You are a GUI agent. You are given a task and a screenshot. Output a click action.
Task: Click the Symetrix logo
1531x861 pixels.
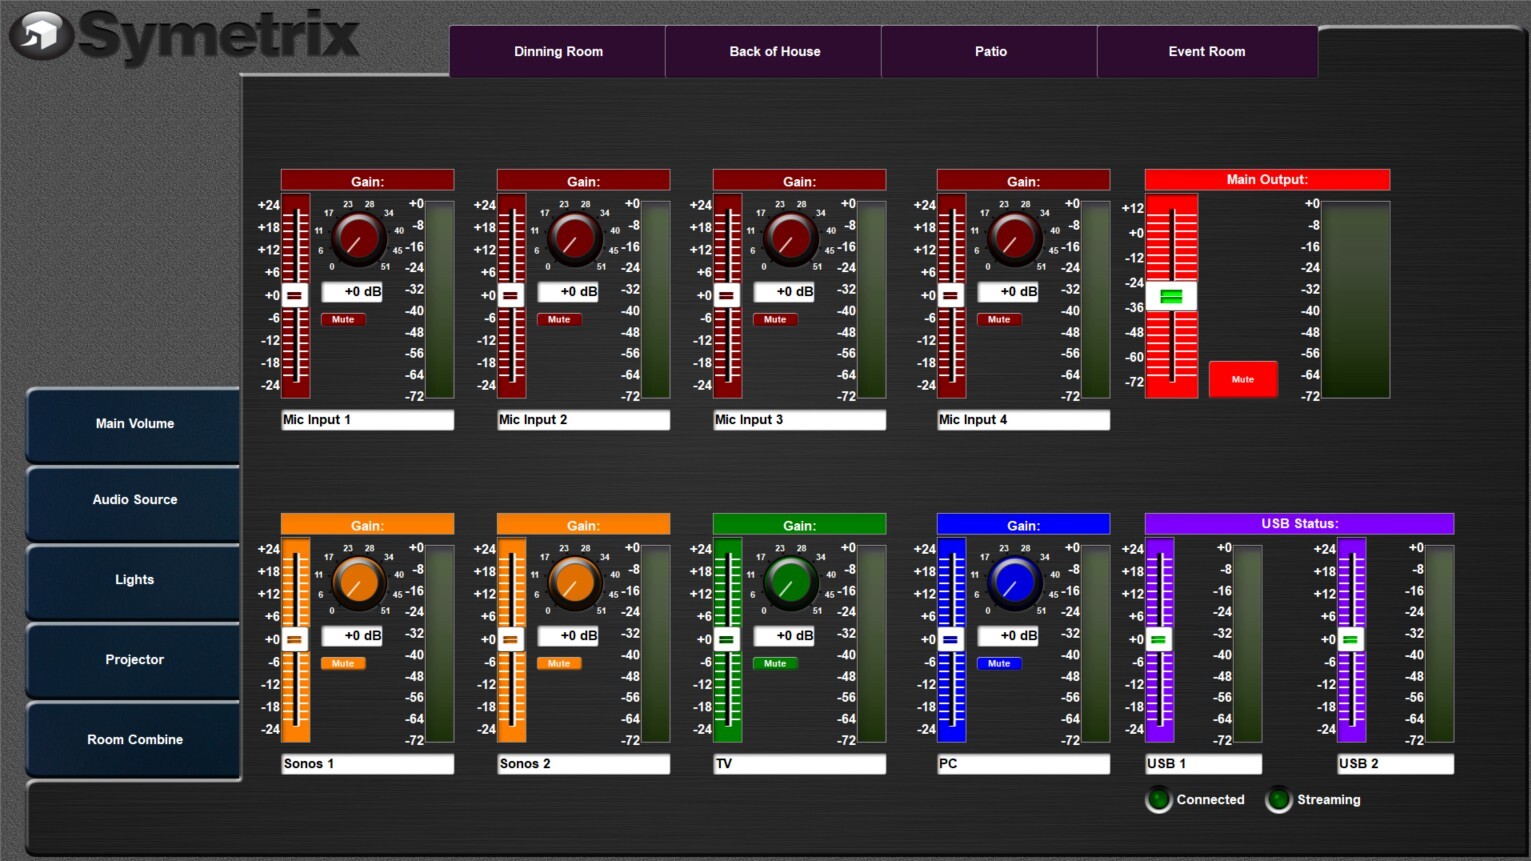coord(185,36)
